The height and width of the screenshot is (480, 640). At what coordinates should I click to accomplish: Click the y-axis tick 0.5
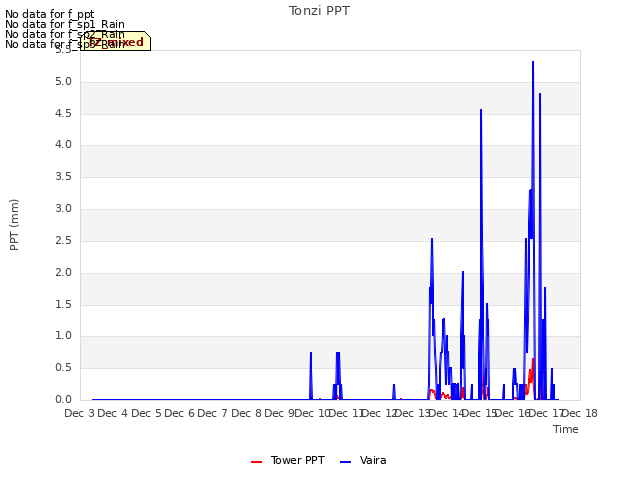click(x=63, y=368)
